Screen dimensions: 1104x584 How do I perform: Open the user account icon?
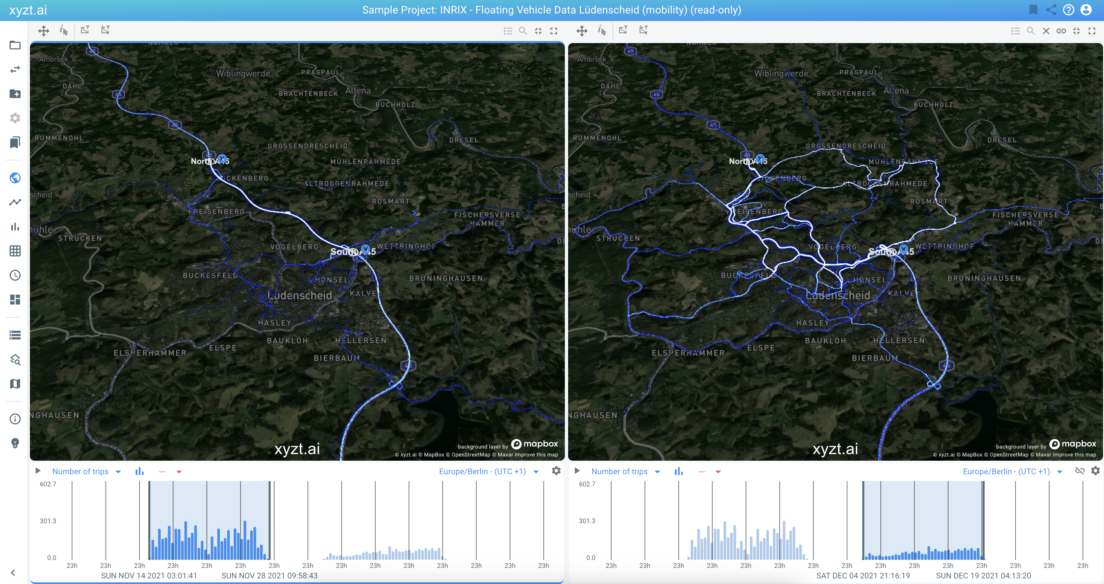click(x=1086, y=10)
